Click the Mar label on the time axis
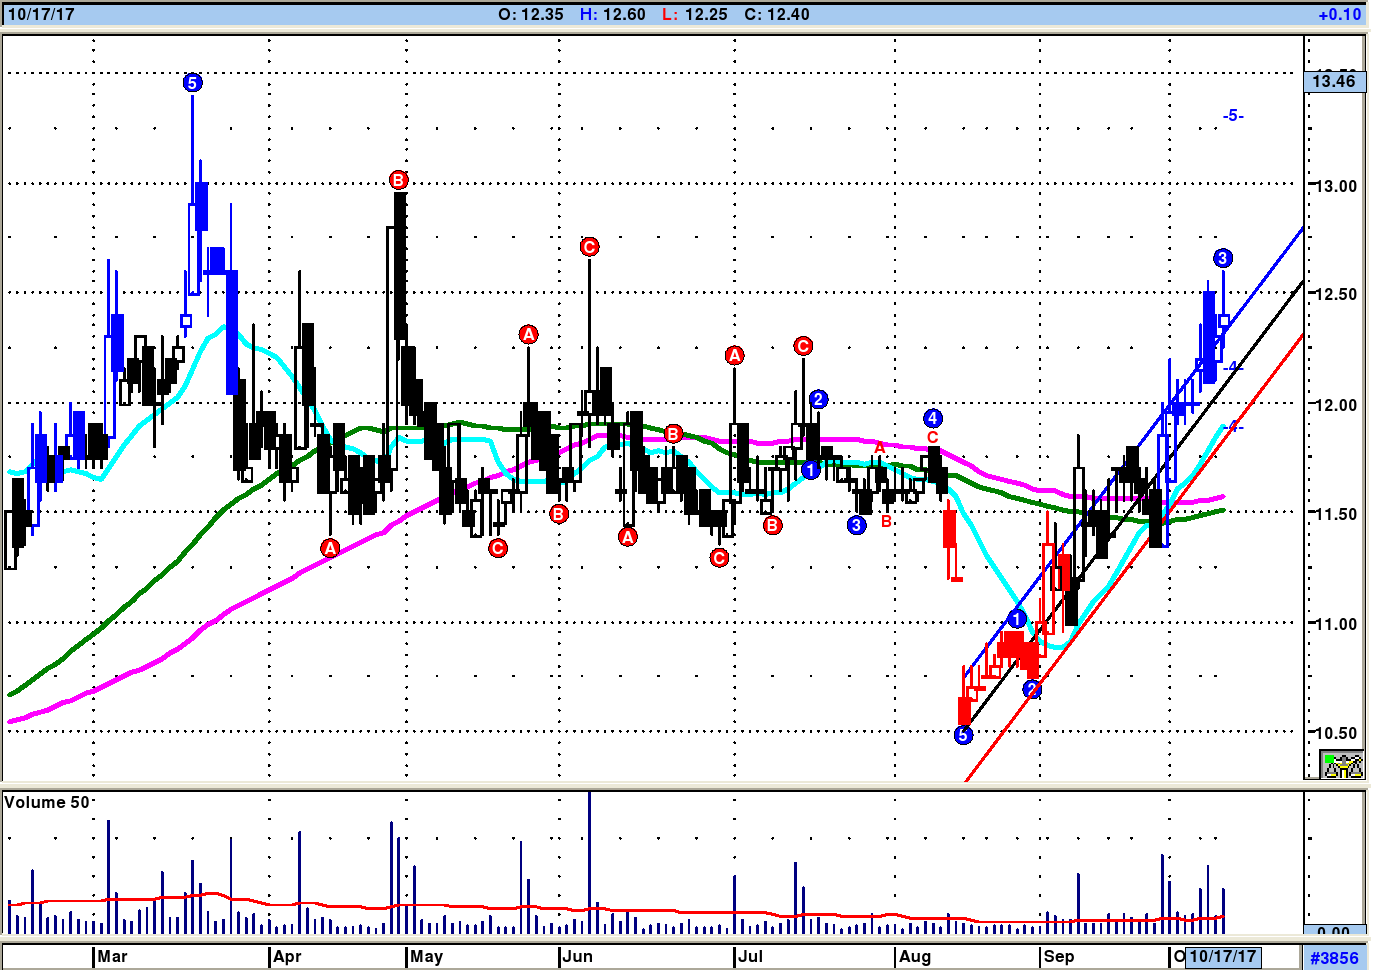The image size is (1400, 970). pyautogui.click(x=112, y=957)
